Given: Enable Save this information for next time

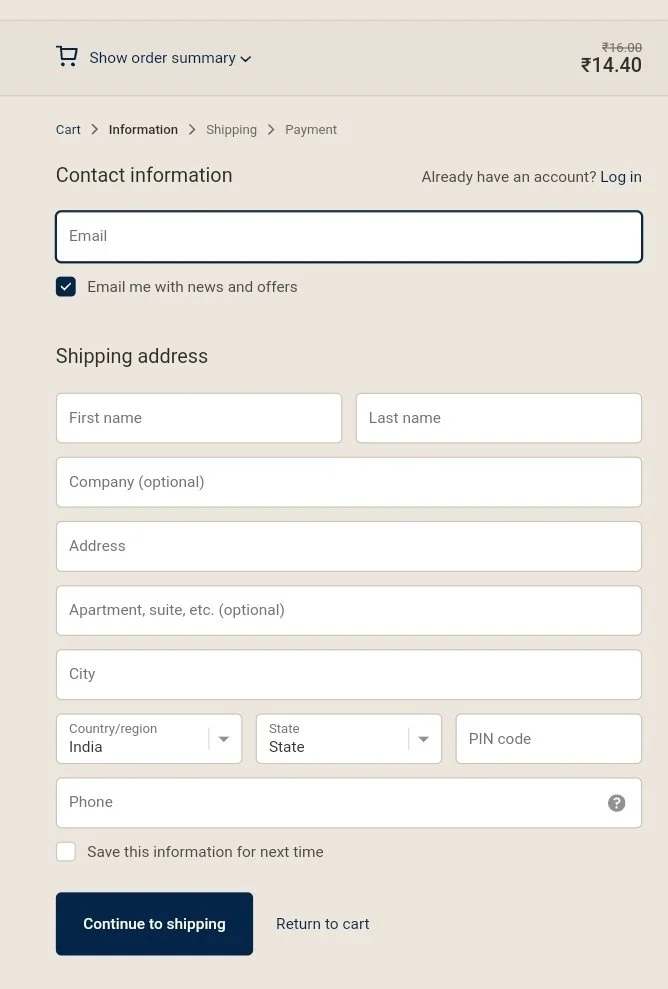Looking at the screenshot, I should [x=66, y=851].
